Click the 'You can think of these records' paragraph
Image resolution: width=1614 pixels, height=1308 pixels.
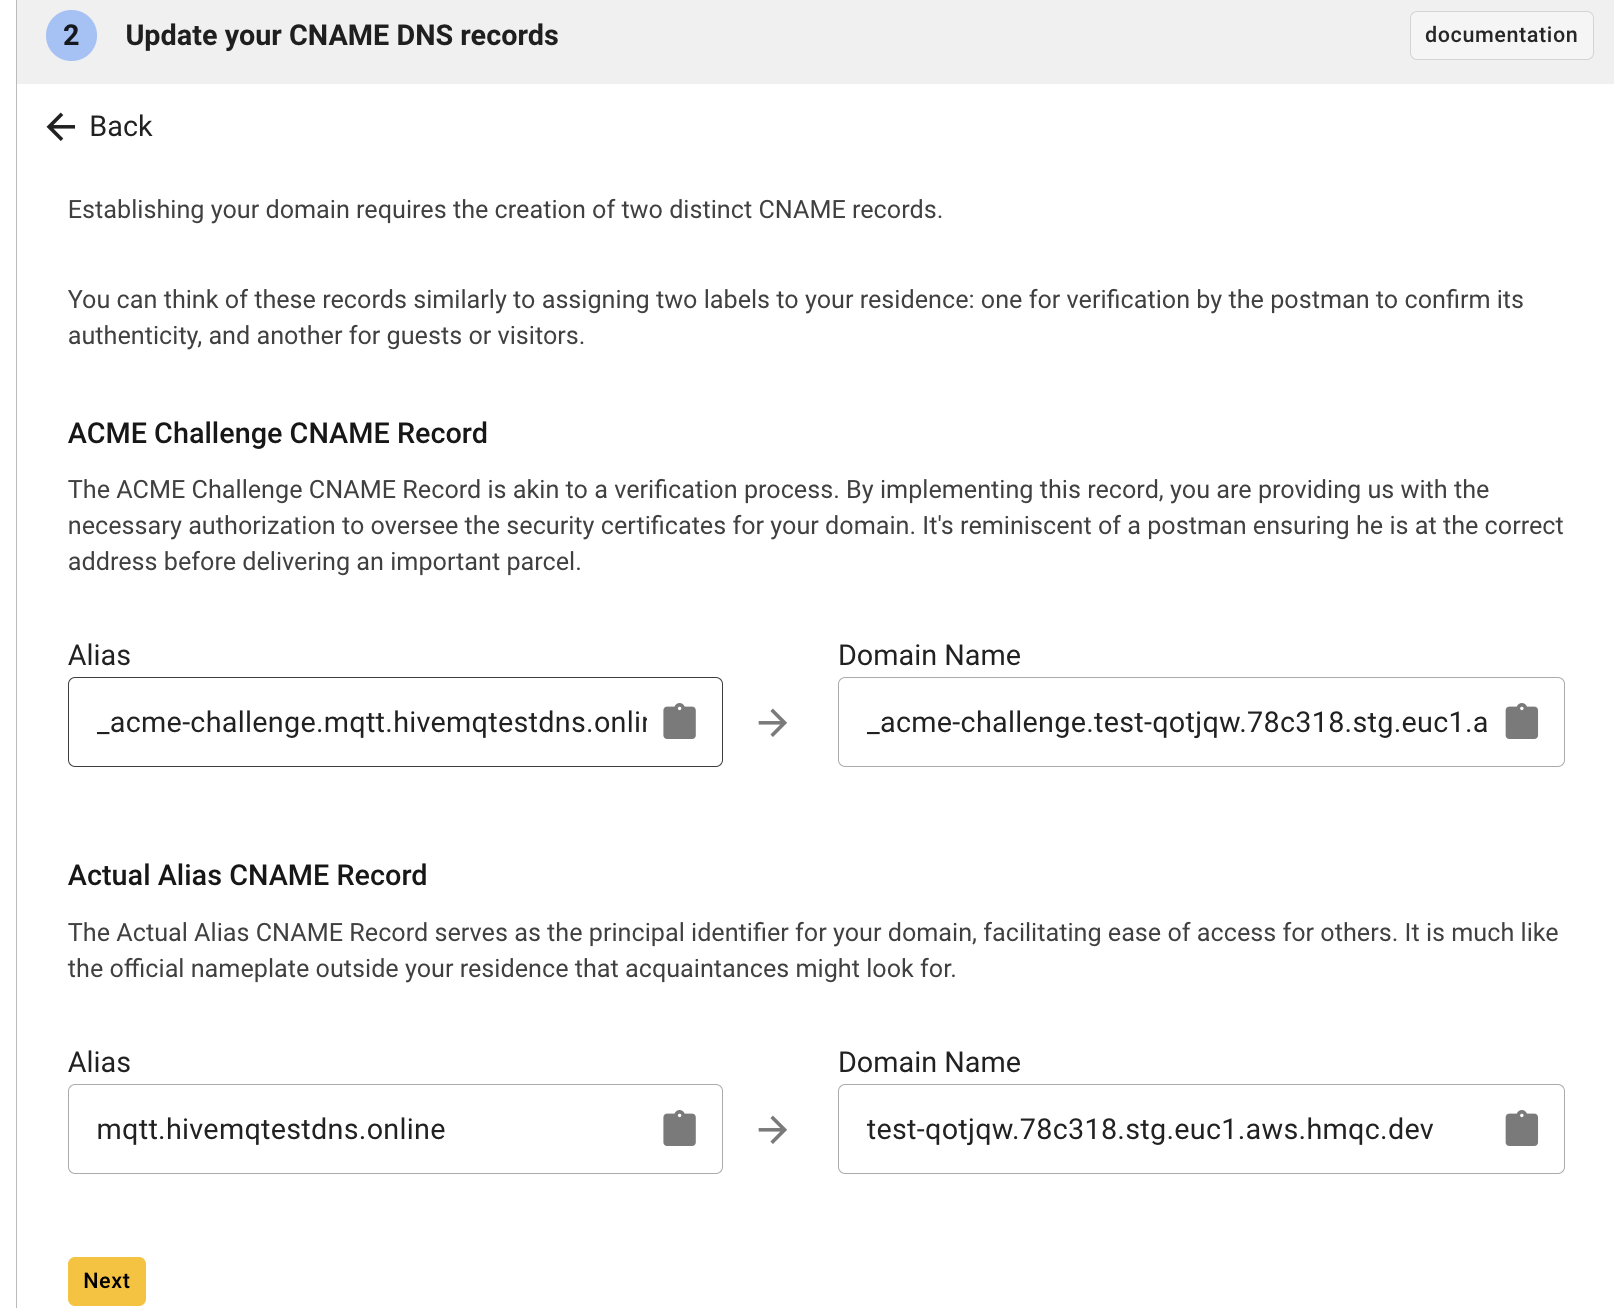pos(796,318)
